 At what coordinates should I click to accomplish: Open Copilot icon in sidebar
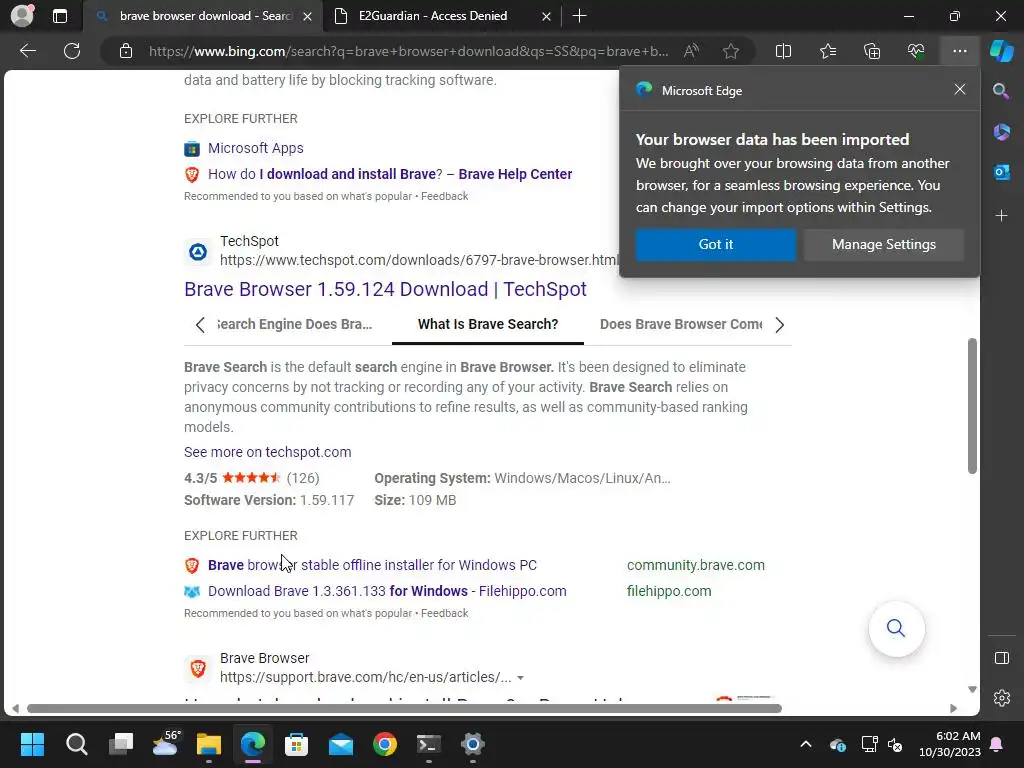coord(1001,51)
